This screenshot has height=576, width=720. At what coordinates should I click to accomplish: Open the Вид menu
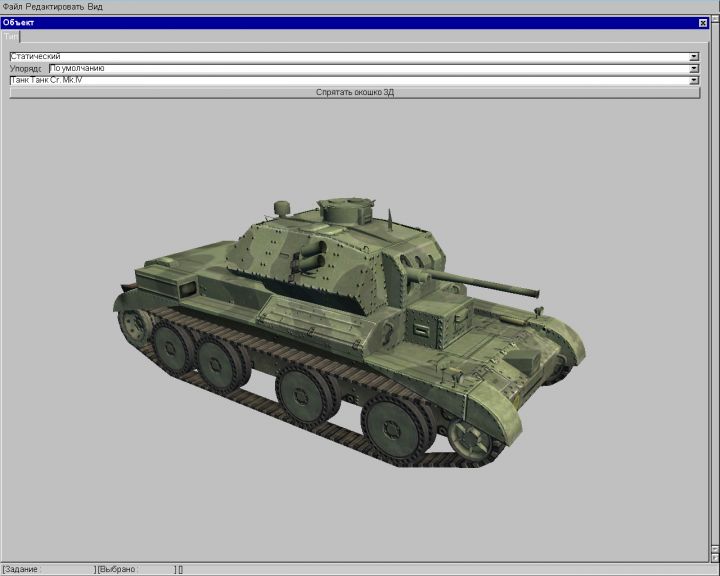95,6
